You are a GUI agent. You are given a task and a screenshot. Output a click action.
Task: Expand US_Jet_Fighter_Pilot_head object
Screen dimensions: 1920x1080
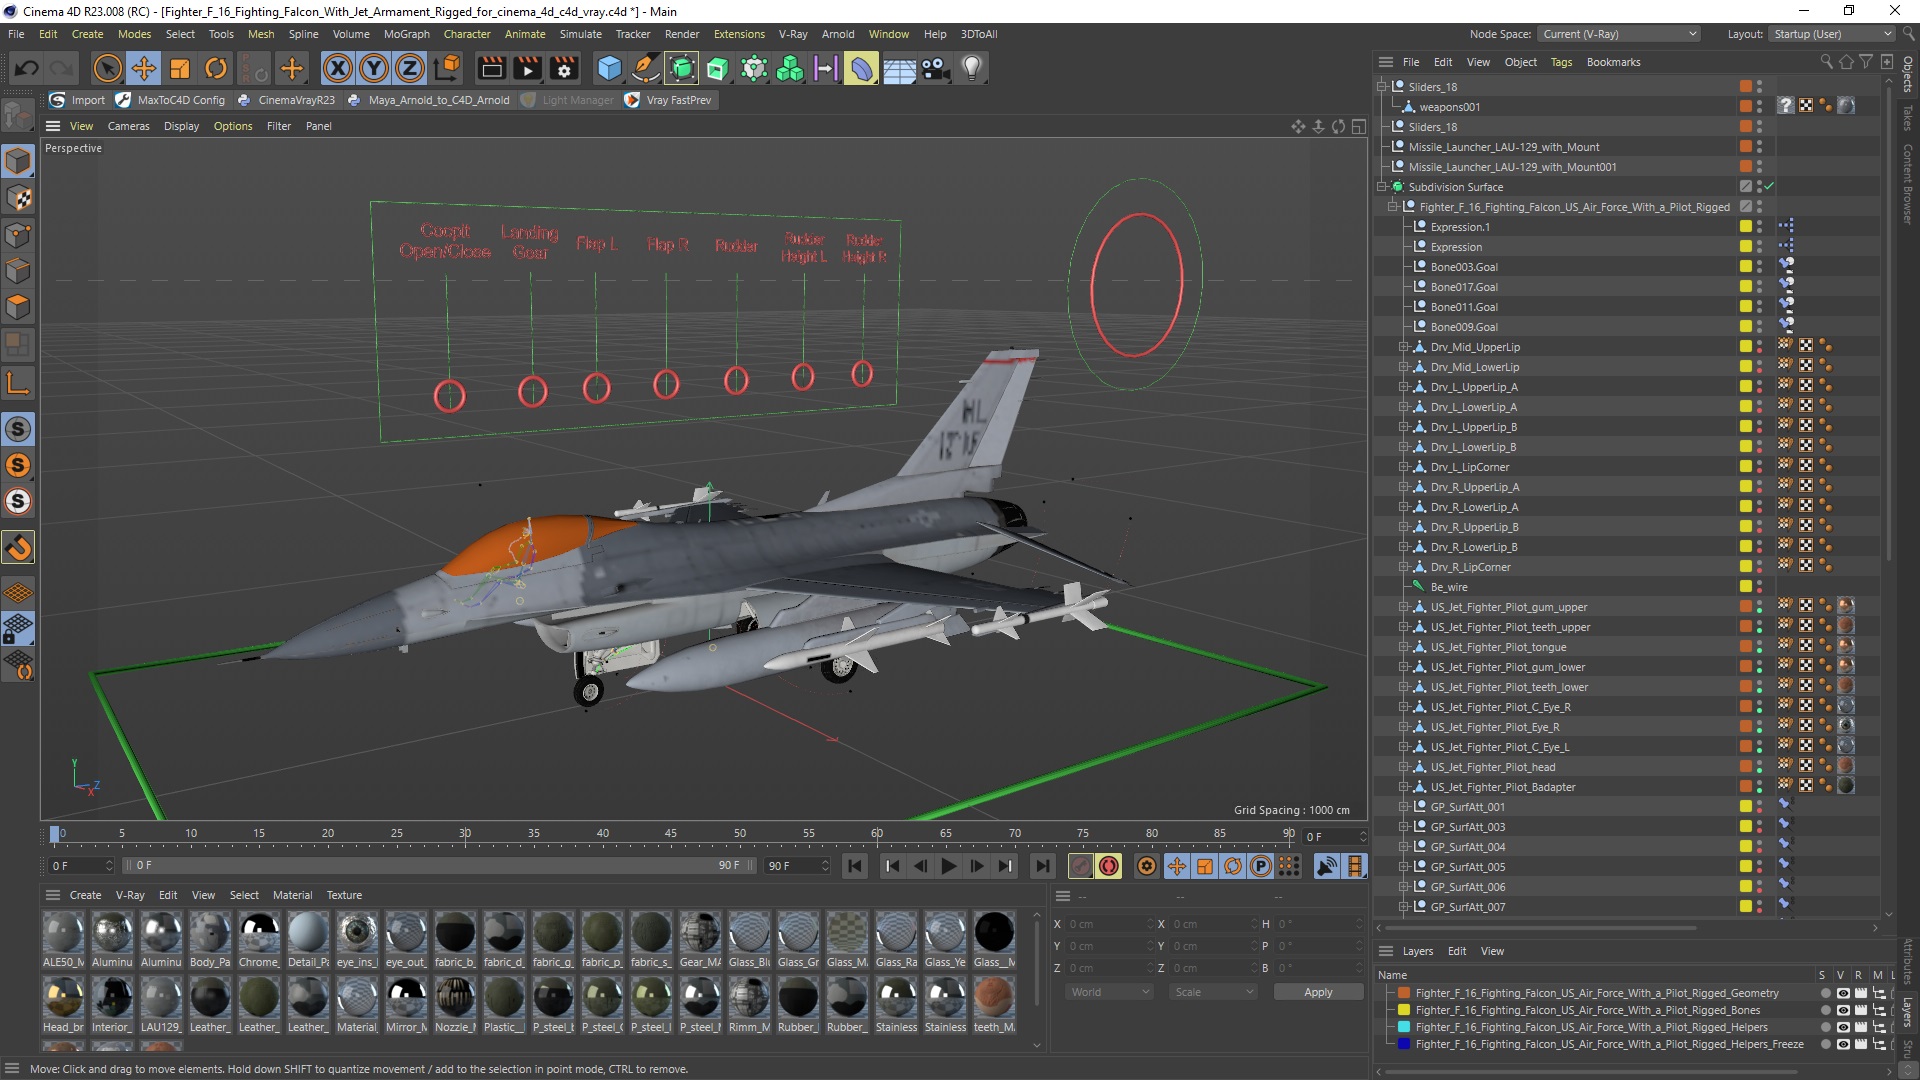[1404, 767]
